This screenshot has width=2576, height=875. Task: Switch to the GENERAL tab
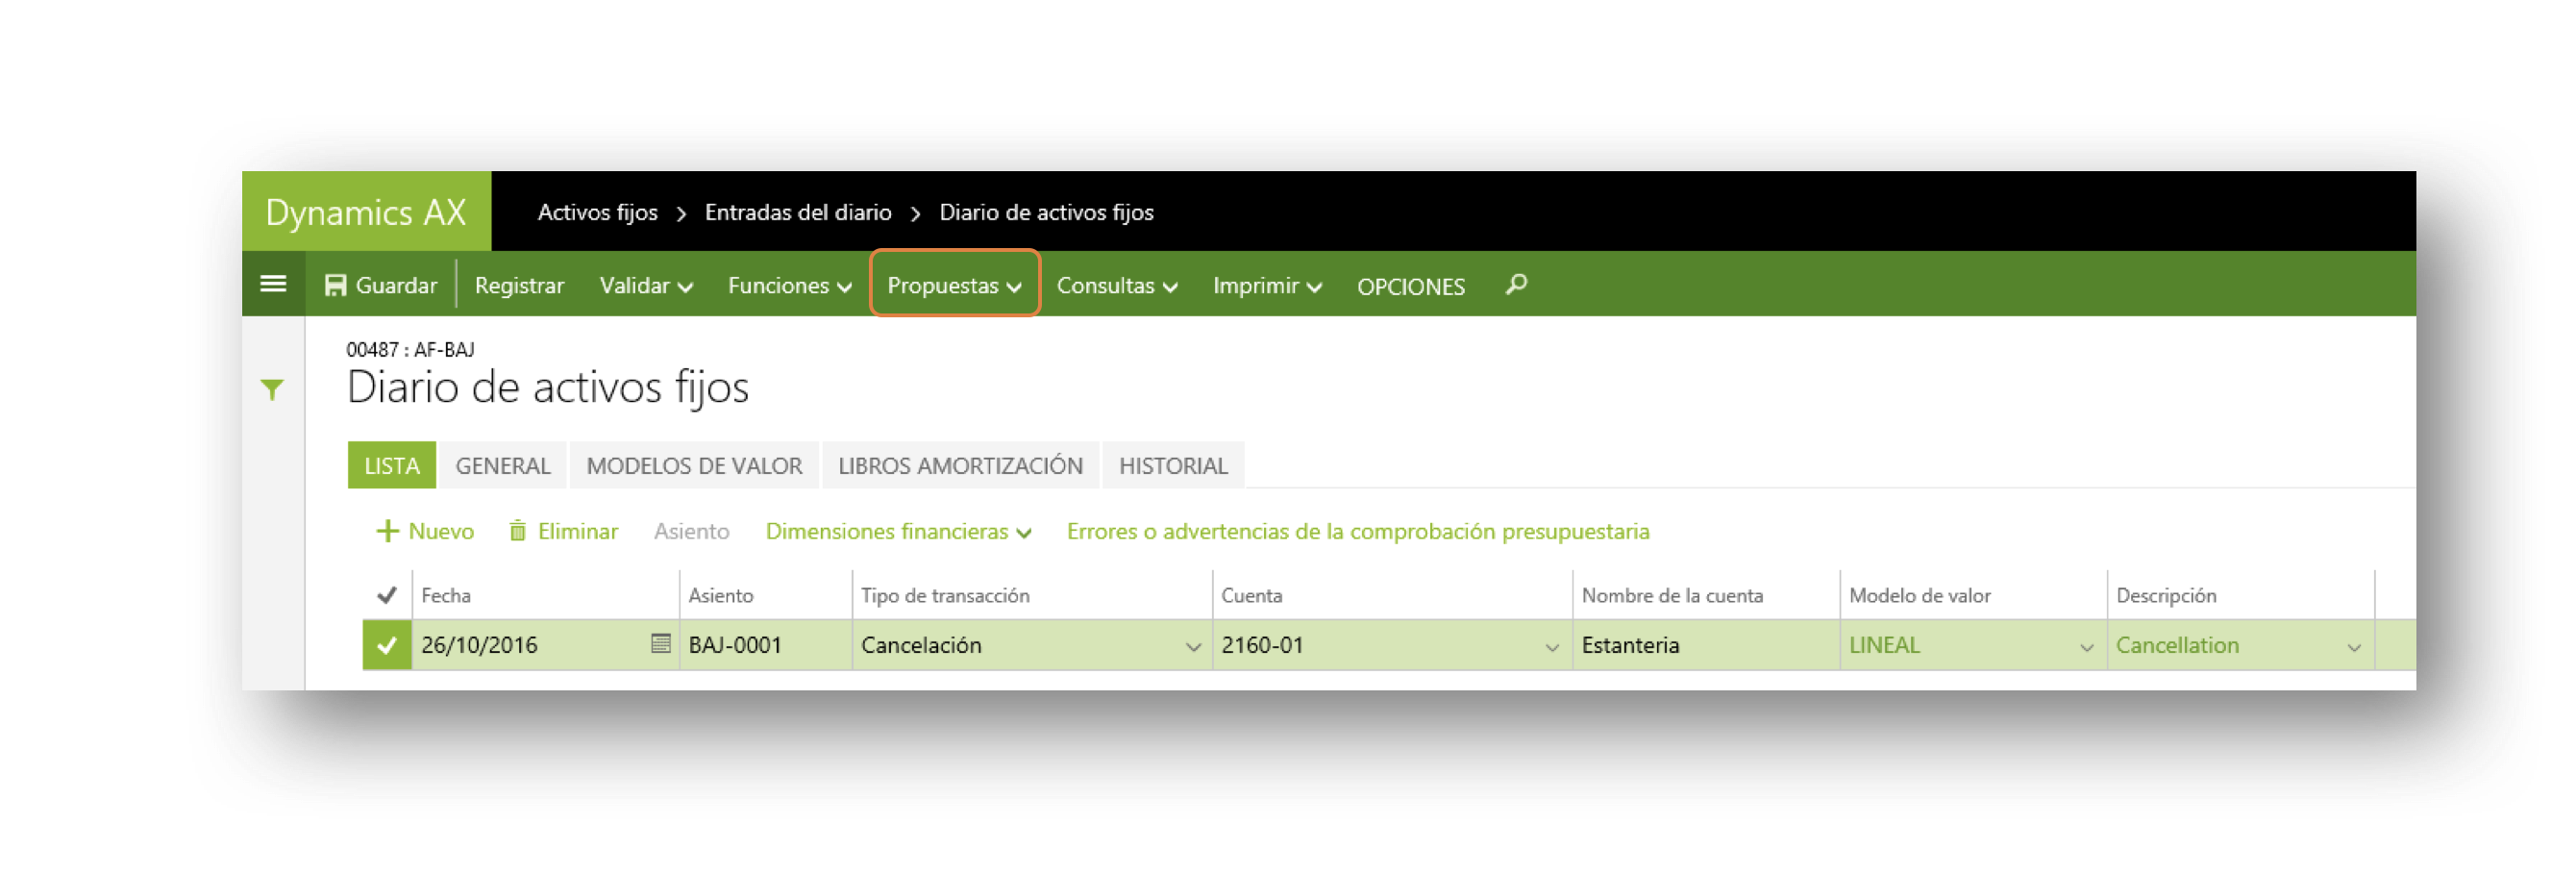pyautogui.click(x=503, y=465)
